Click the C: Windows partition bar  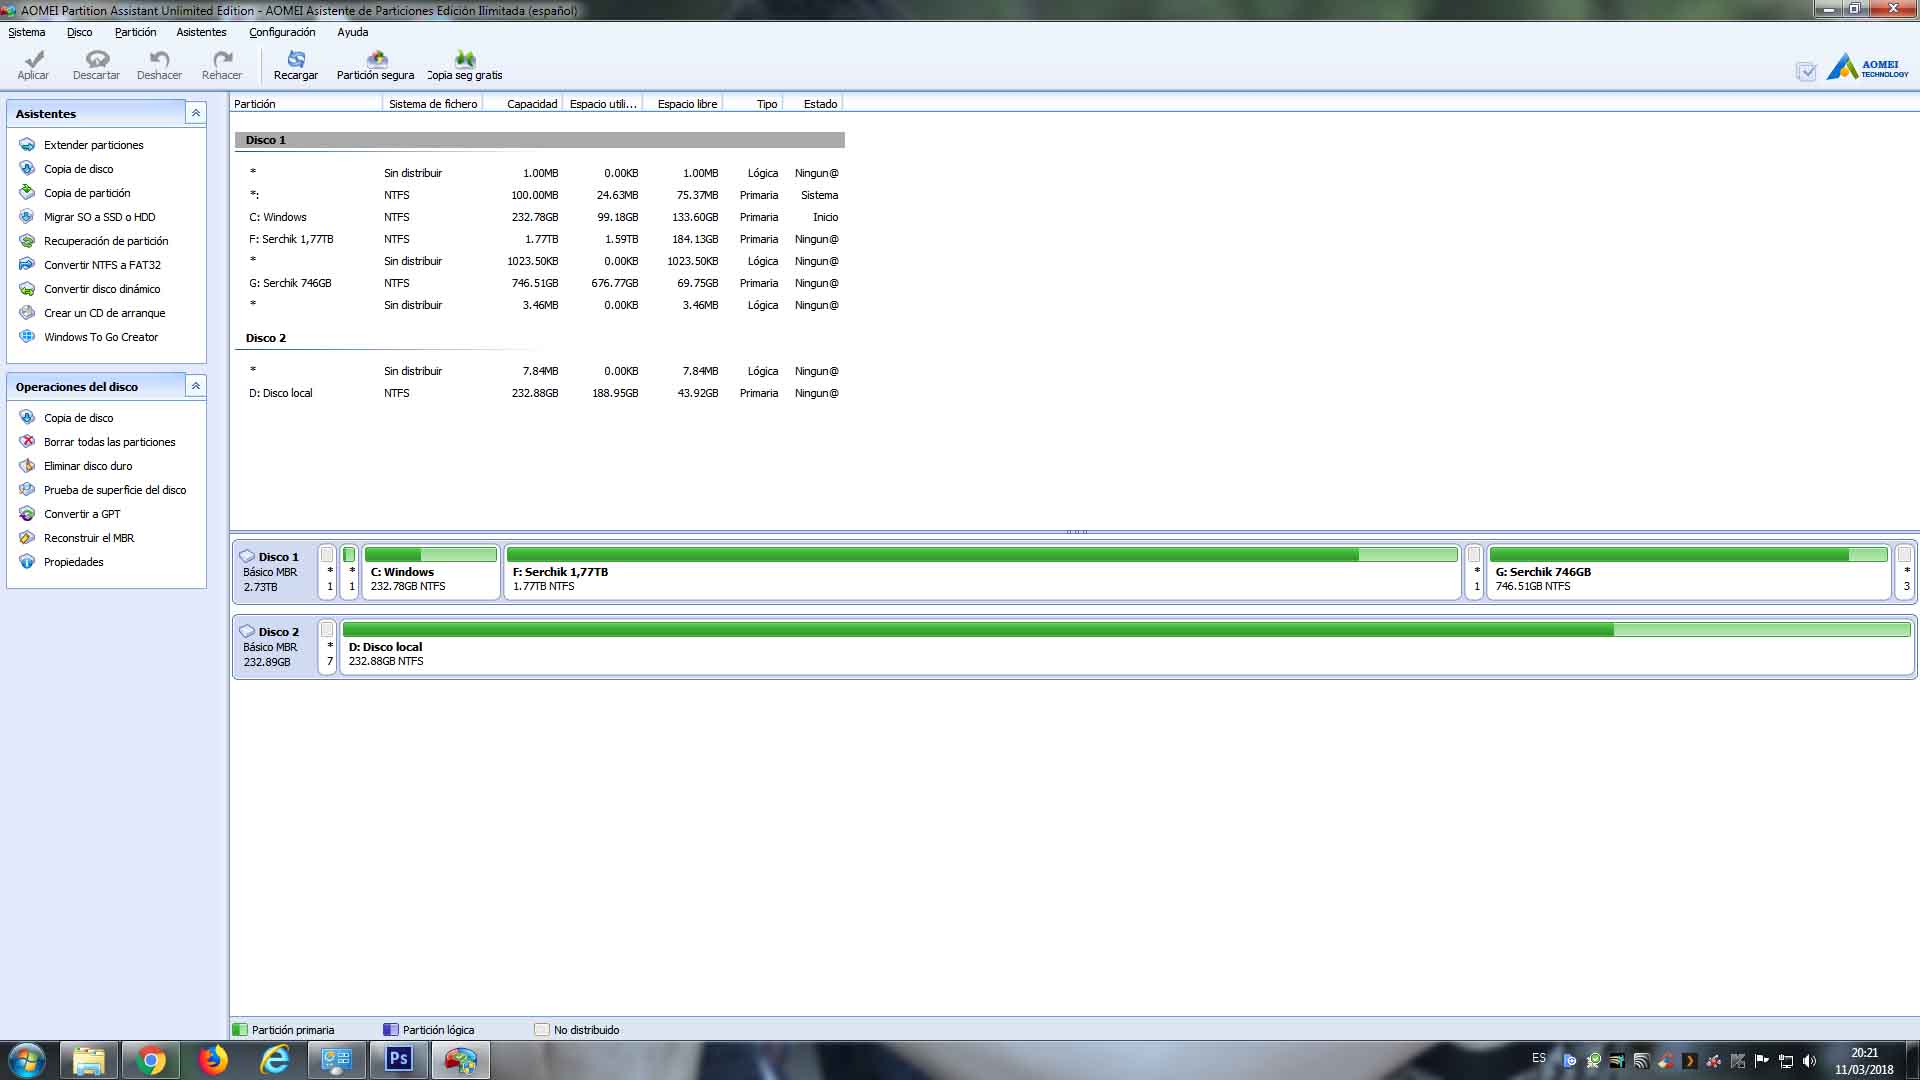pos(431,572)
